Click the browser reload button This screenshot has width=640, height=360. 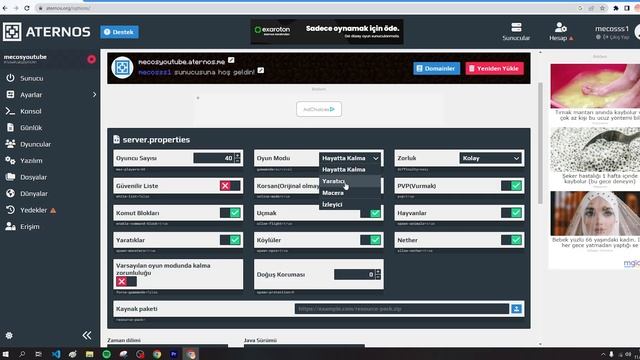tap(27, 8)
